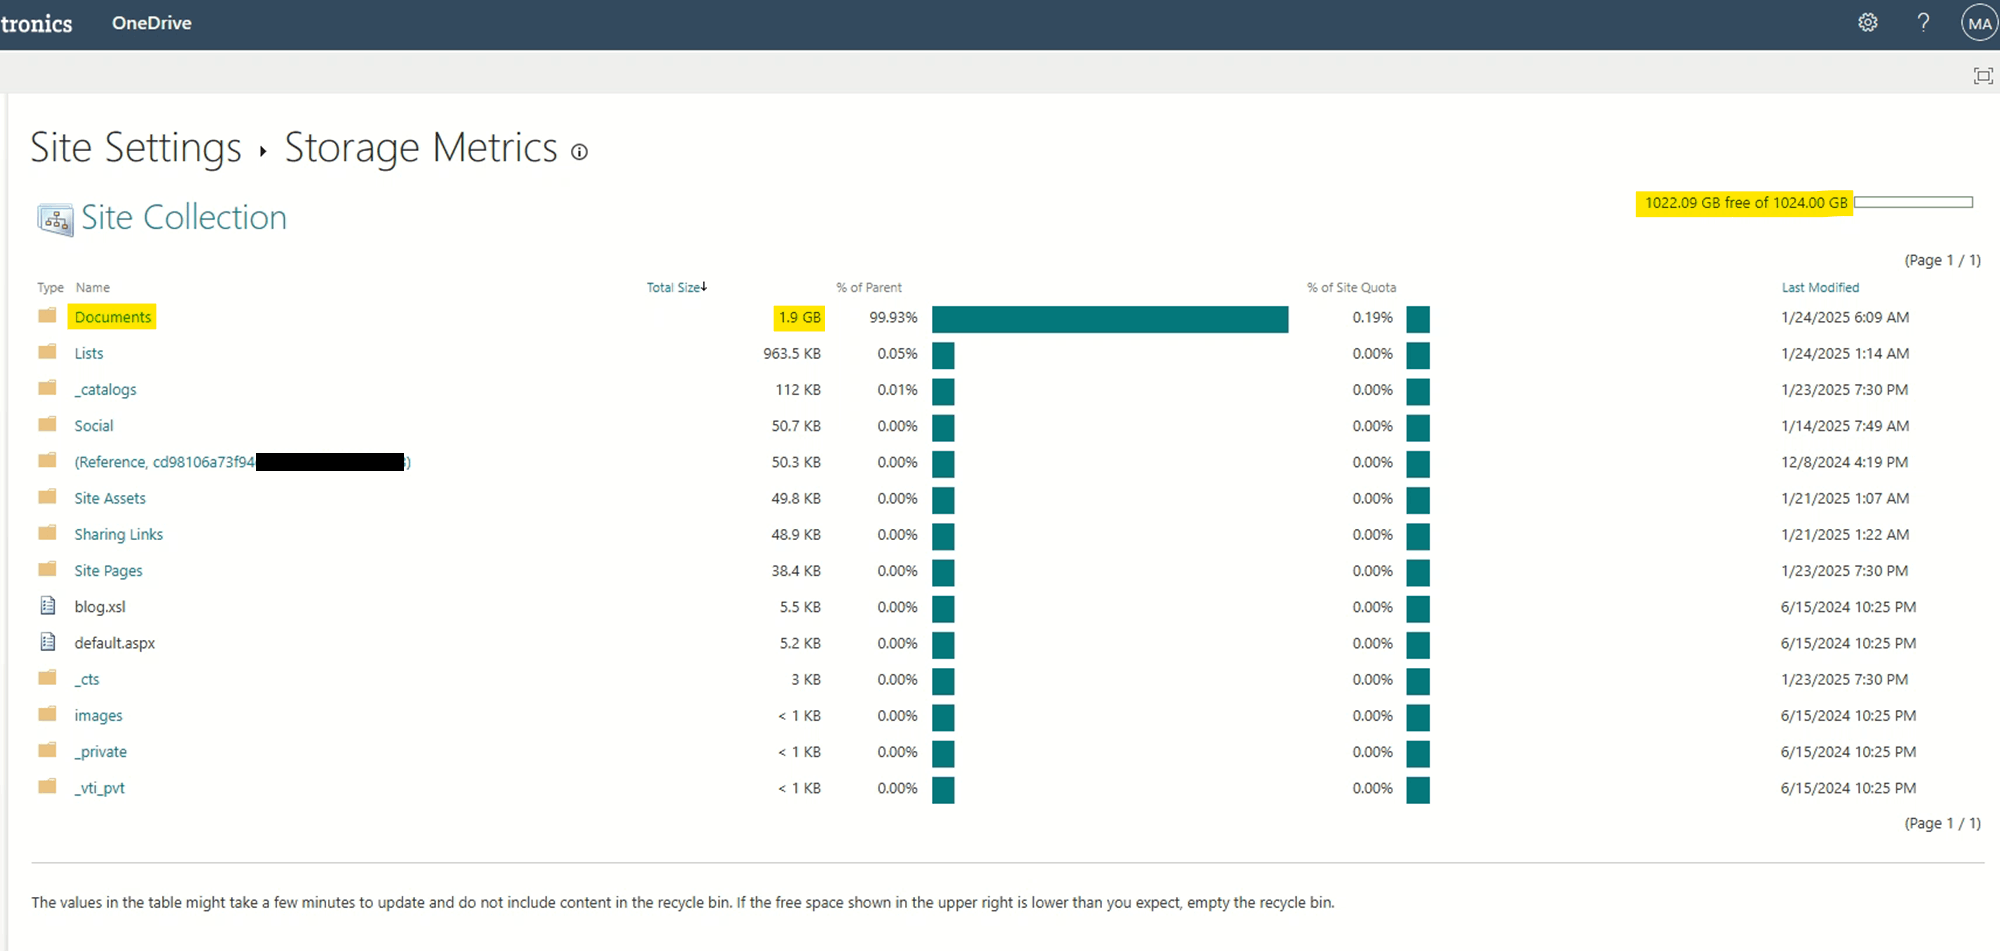Click the help question mark icon
The image size is (2000, 951).
pyautogui.click(x=1923, y=23)
